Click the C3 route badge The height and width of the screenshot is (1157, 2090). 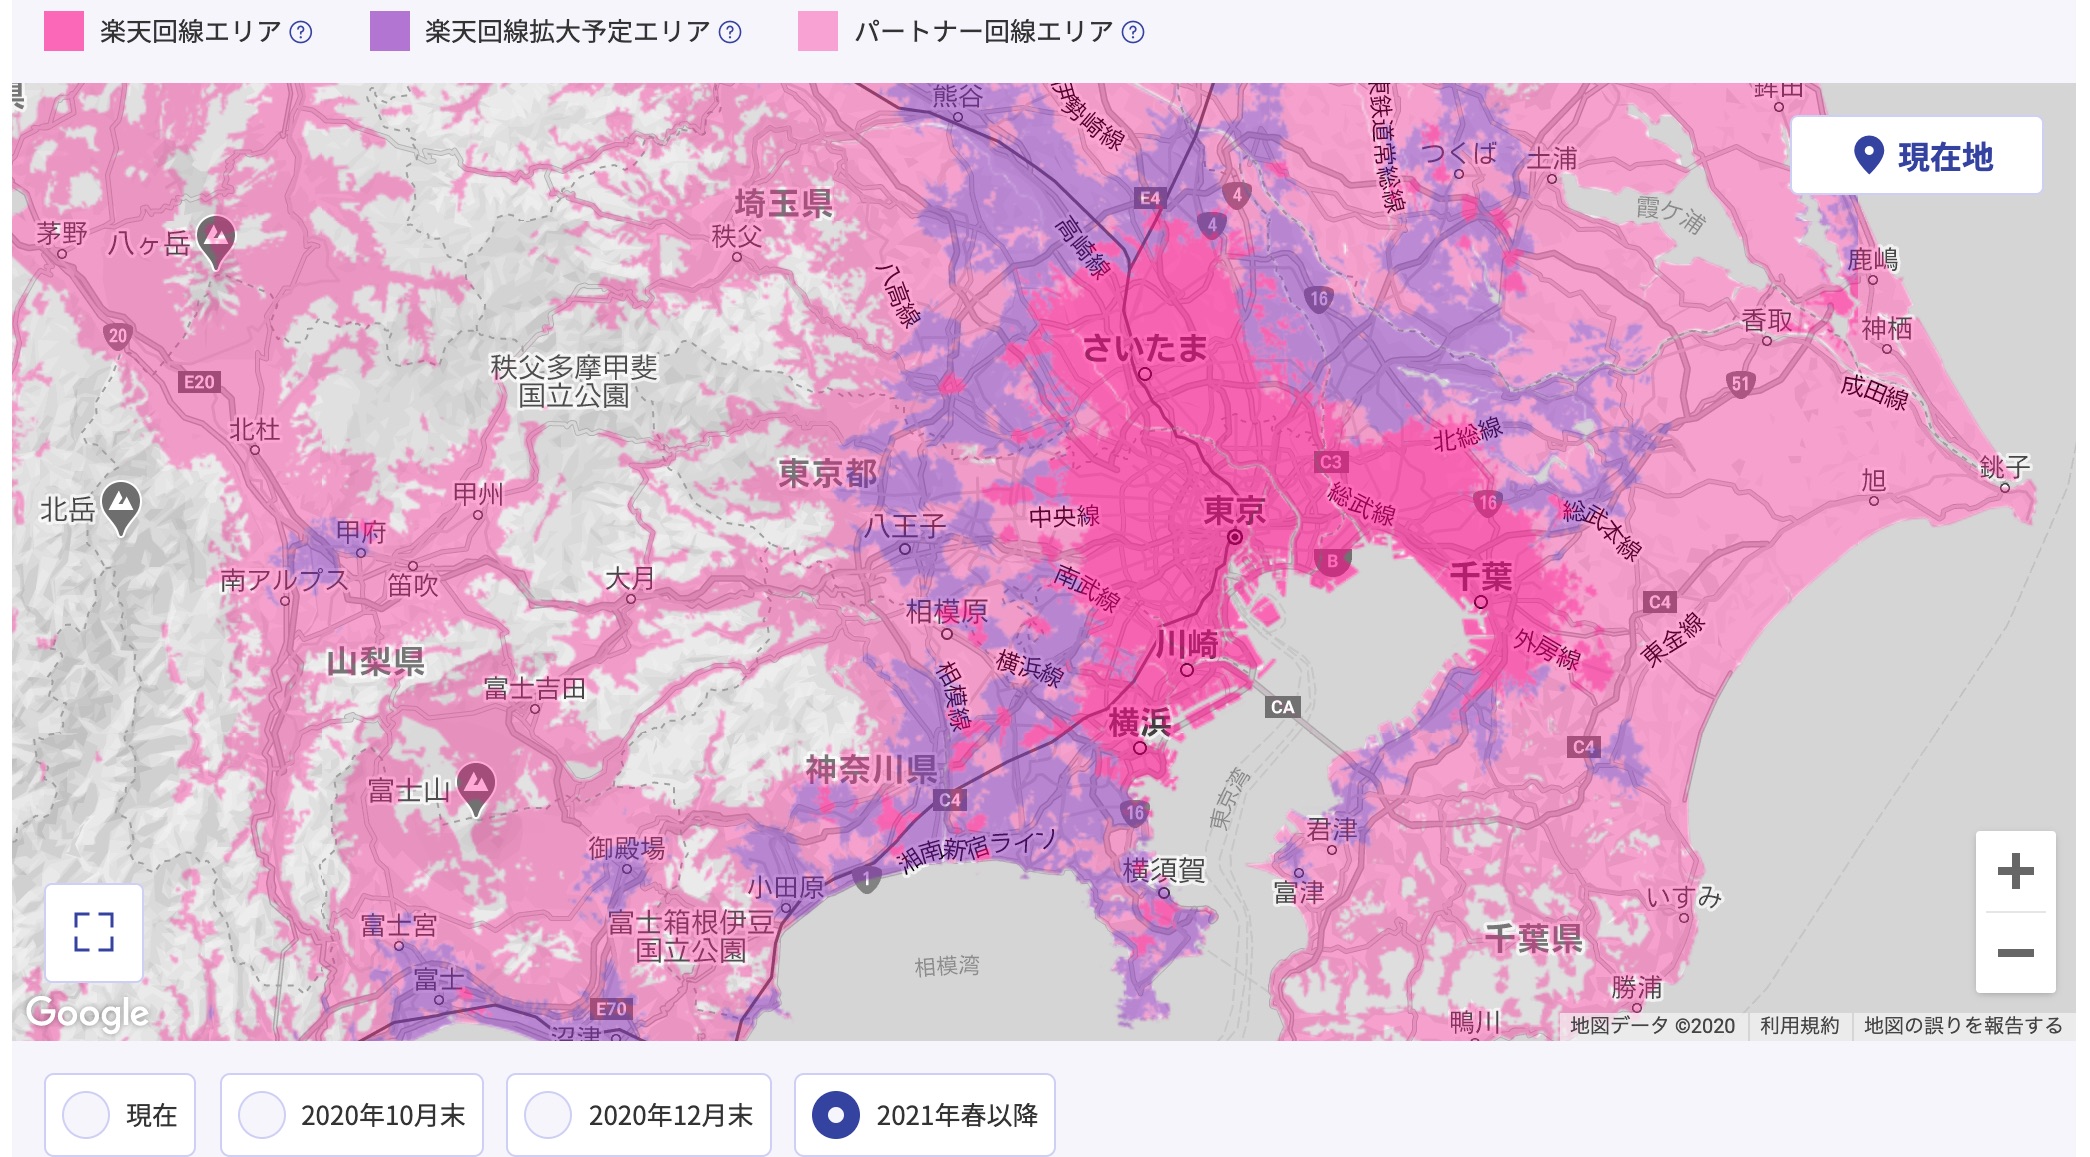point(1330,462)
